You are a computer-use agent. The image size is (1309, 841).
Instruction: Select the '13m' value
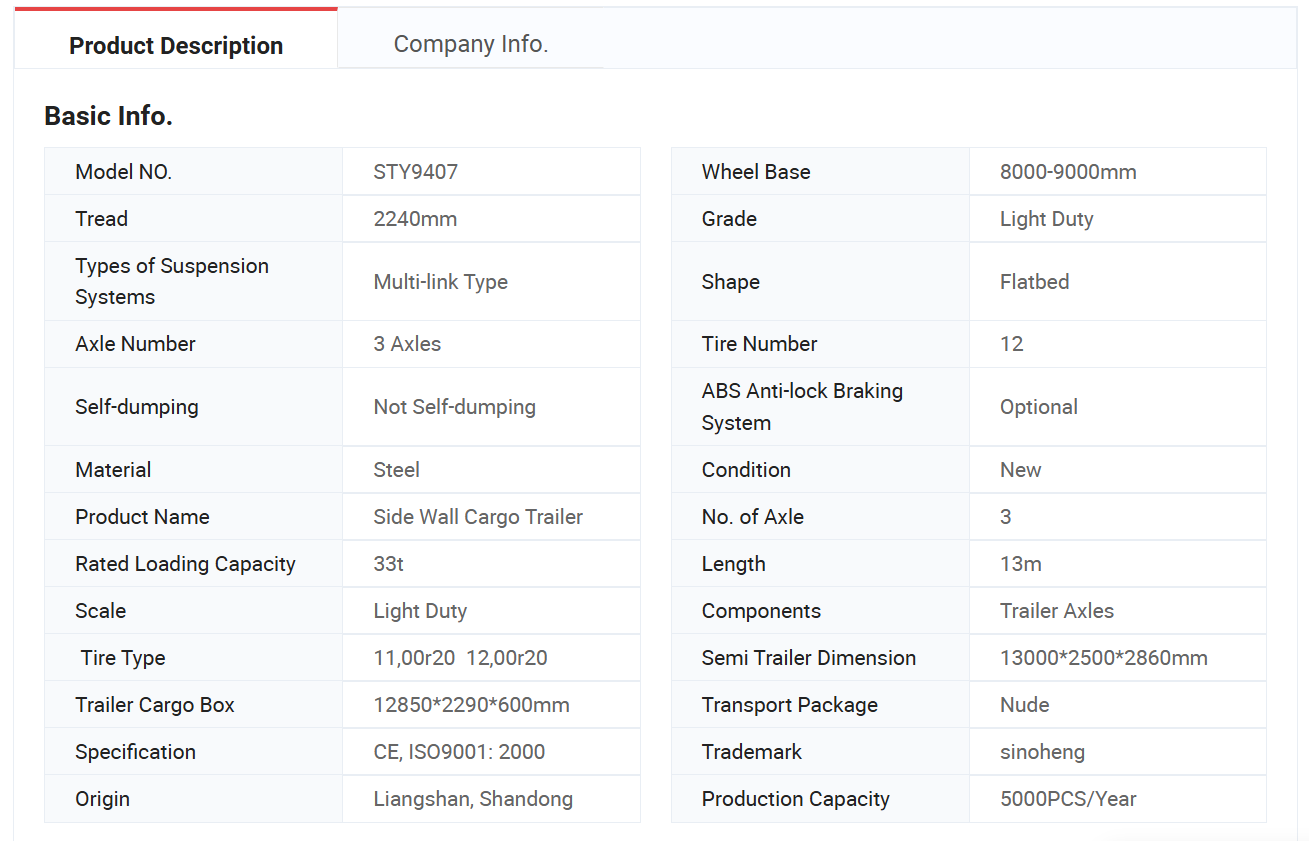1021,564
